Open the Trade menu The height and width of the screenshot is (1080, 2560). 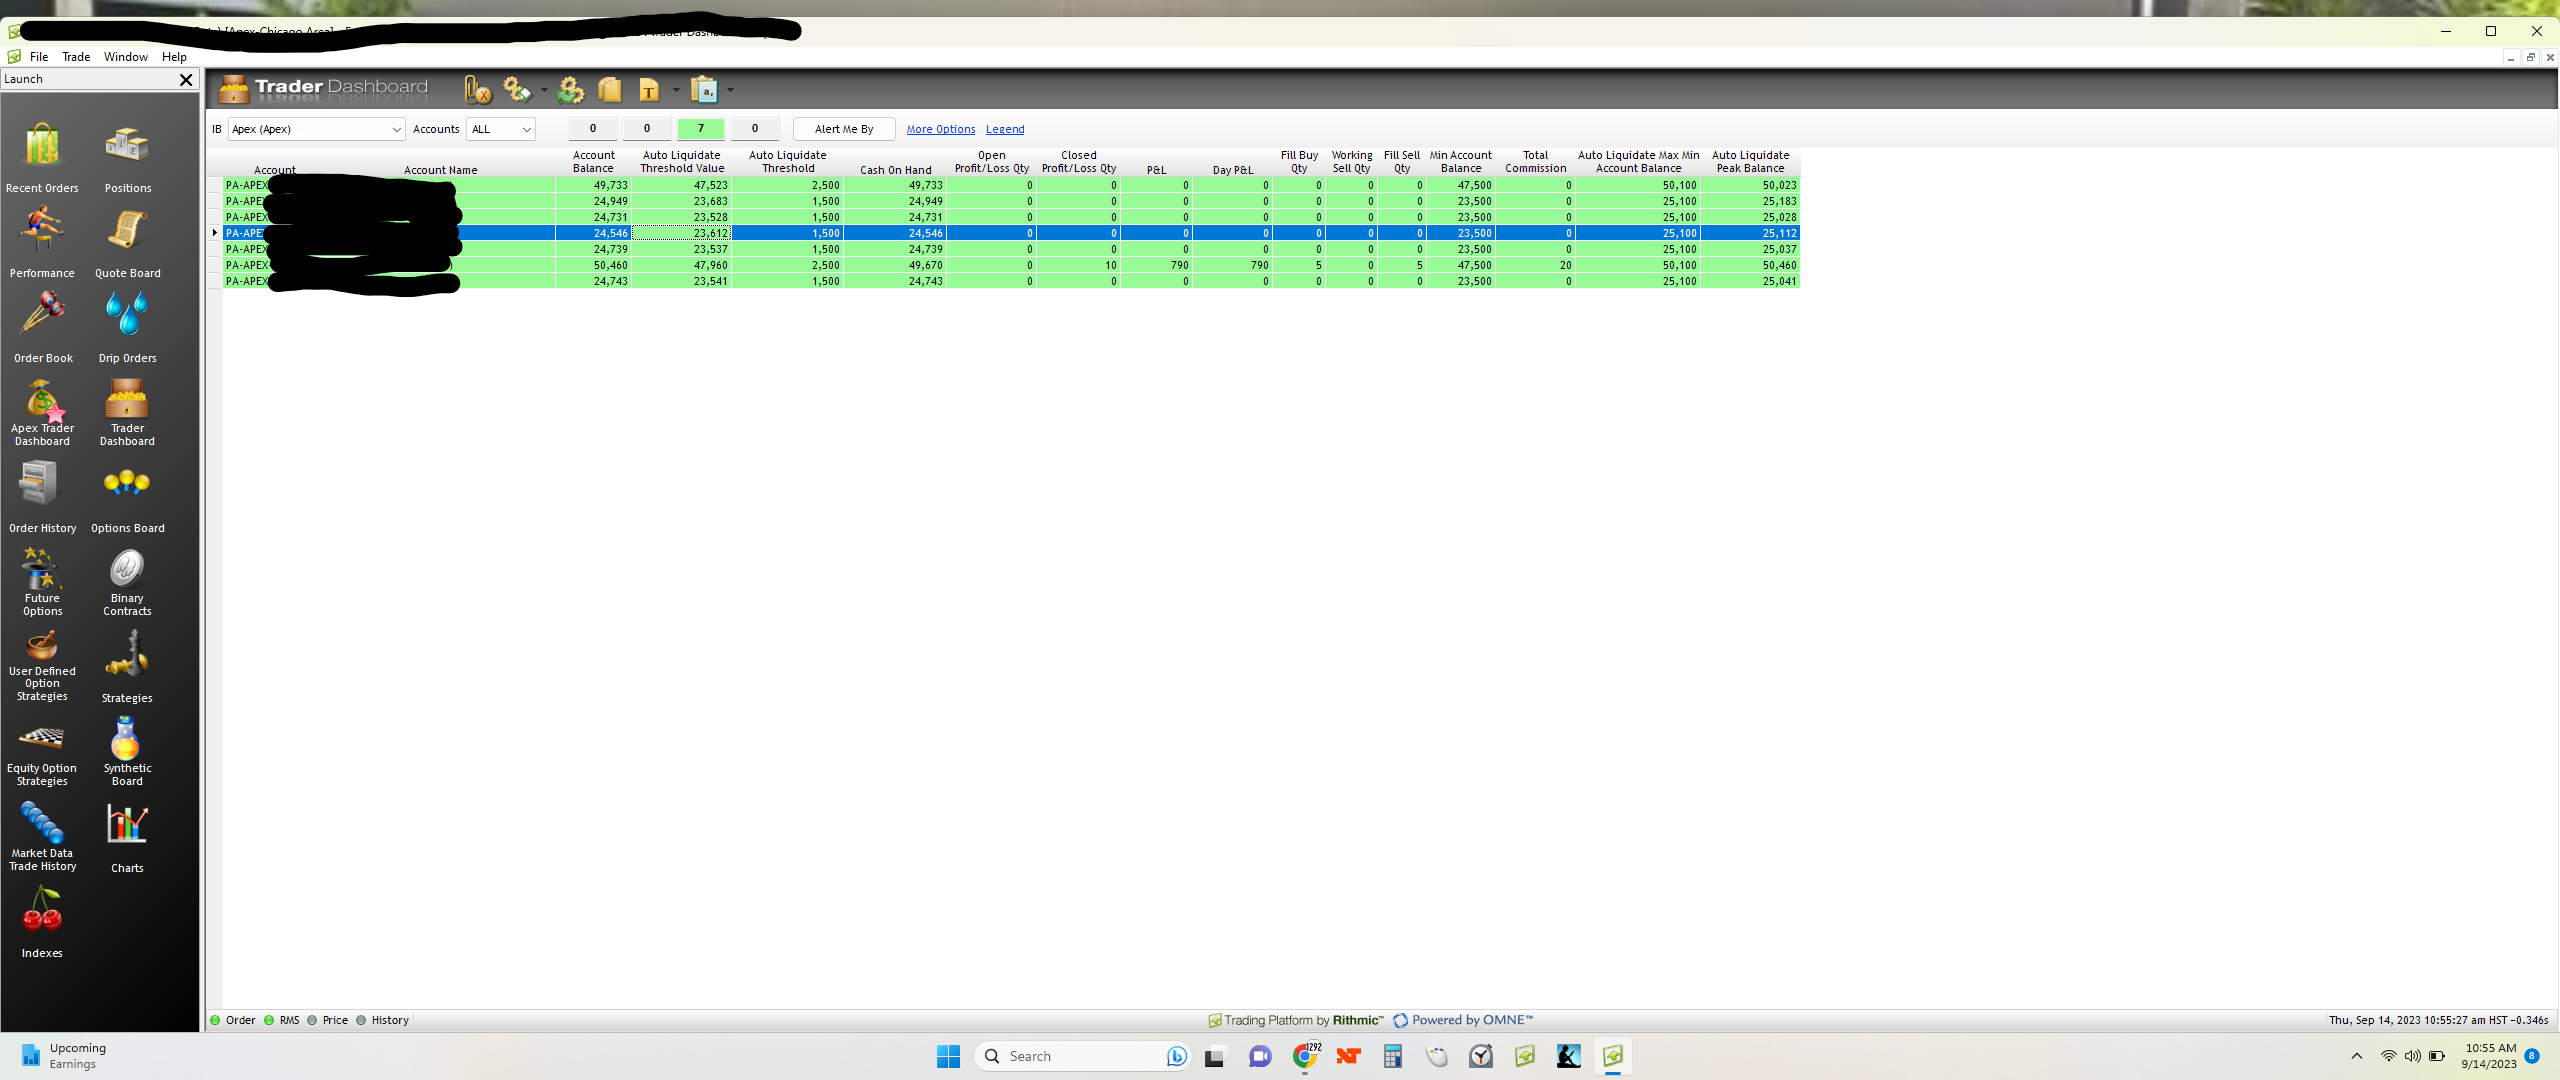click(x=76, y=57)
